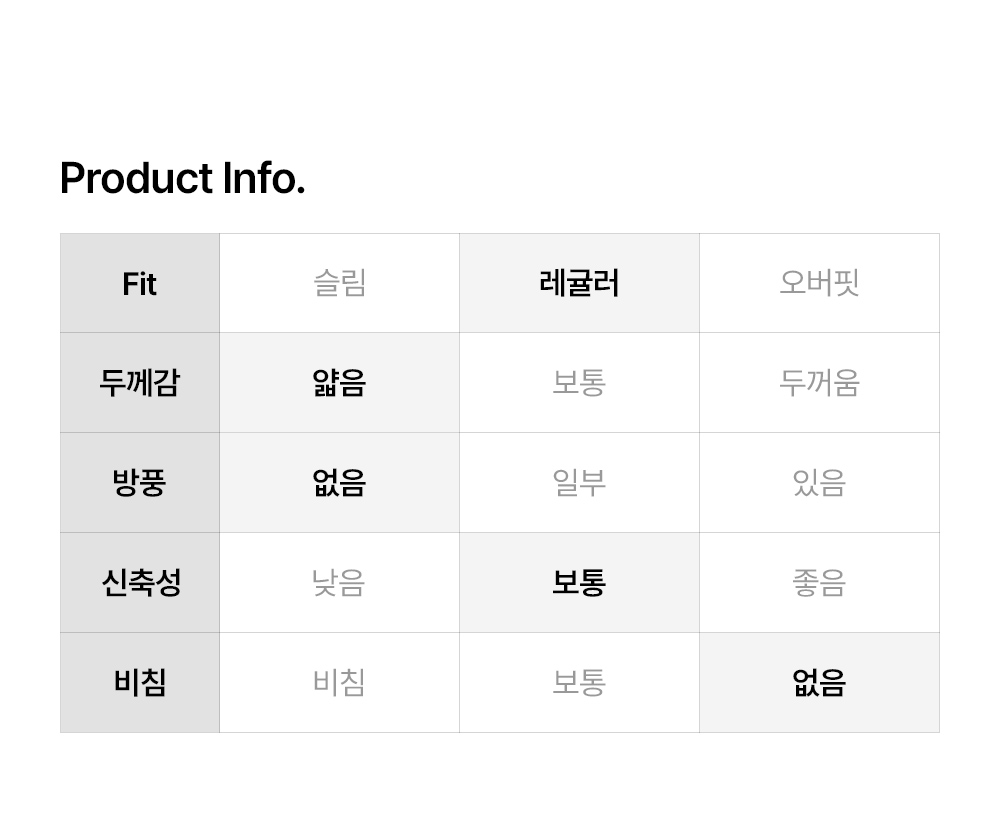Pick the 두꺼움 thickness option
This screenshot has width=1000, height=833.
click(x=819, y=383)
